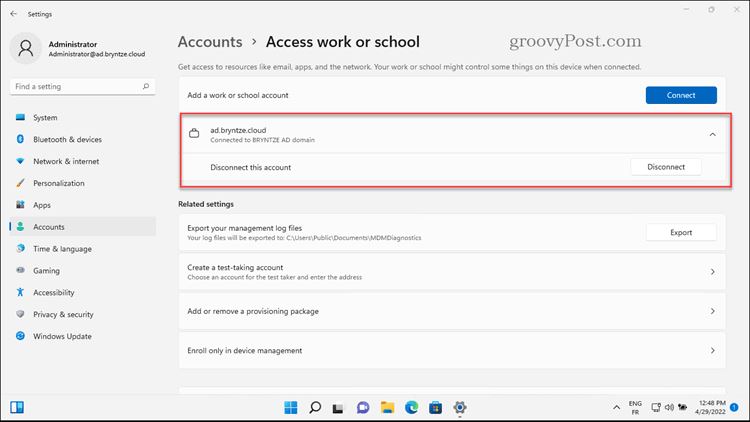750x422 pixels.
Task: Click the back arrow in Settings
Action: point(13,14)
